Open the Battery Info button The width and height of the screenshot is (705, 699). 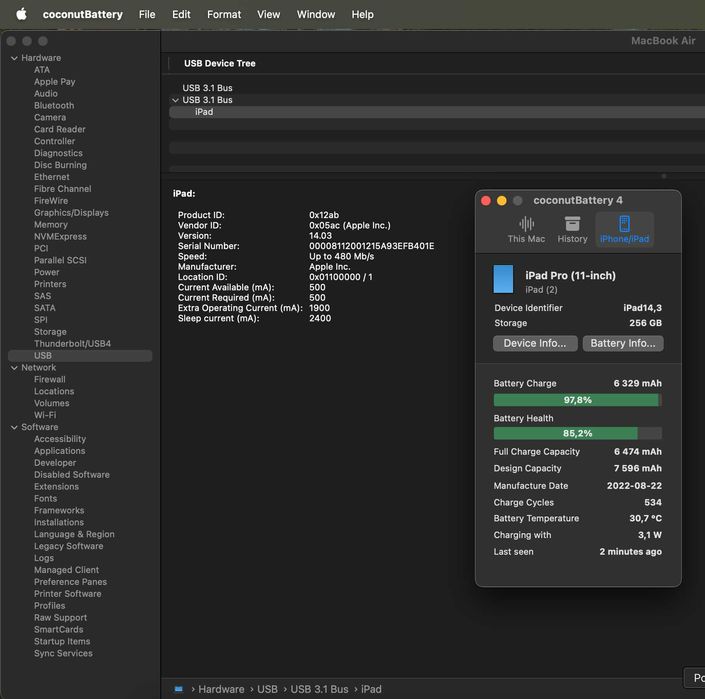click(621, 343)
